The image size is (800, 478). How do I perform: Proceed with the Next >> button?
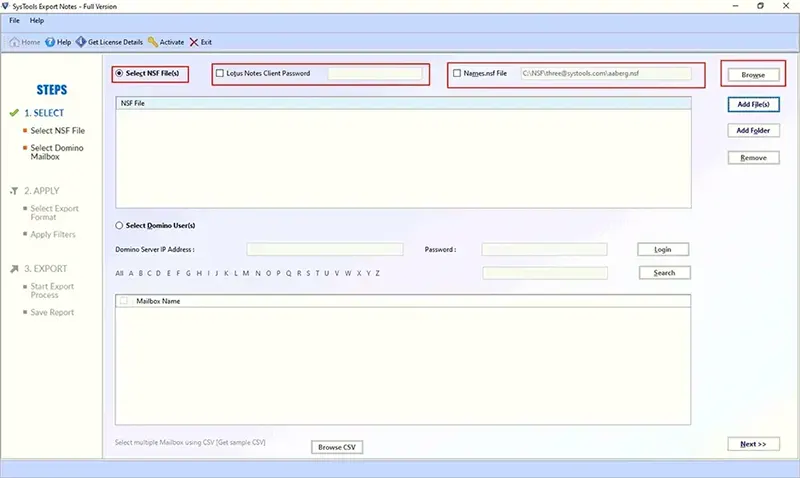click(753, 444)
